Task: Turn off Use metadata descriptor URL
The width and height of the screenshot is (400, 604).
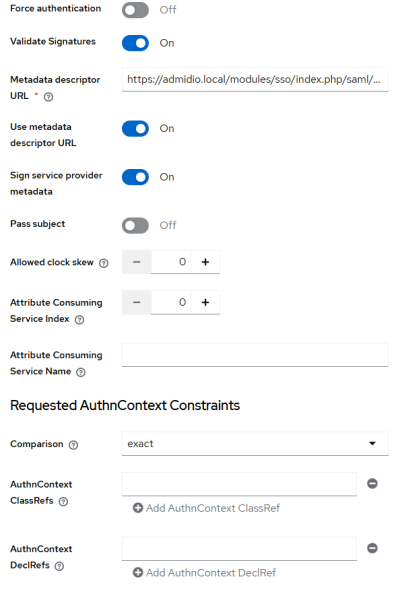Action: click(x=135, y=129)
